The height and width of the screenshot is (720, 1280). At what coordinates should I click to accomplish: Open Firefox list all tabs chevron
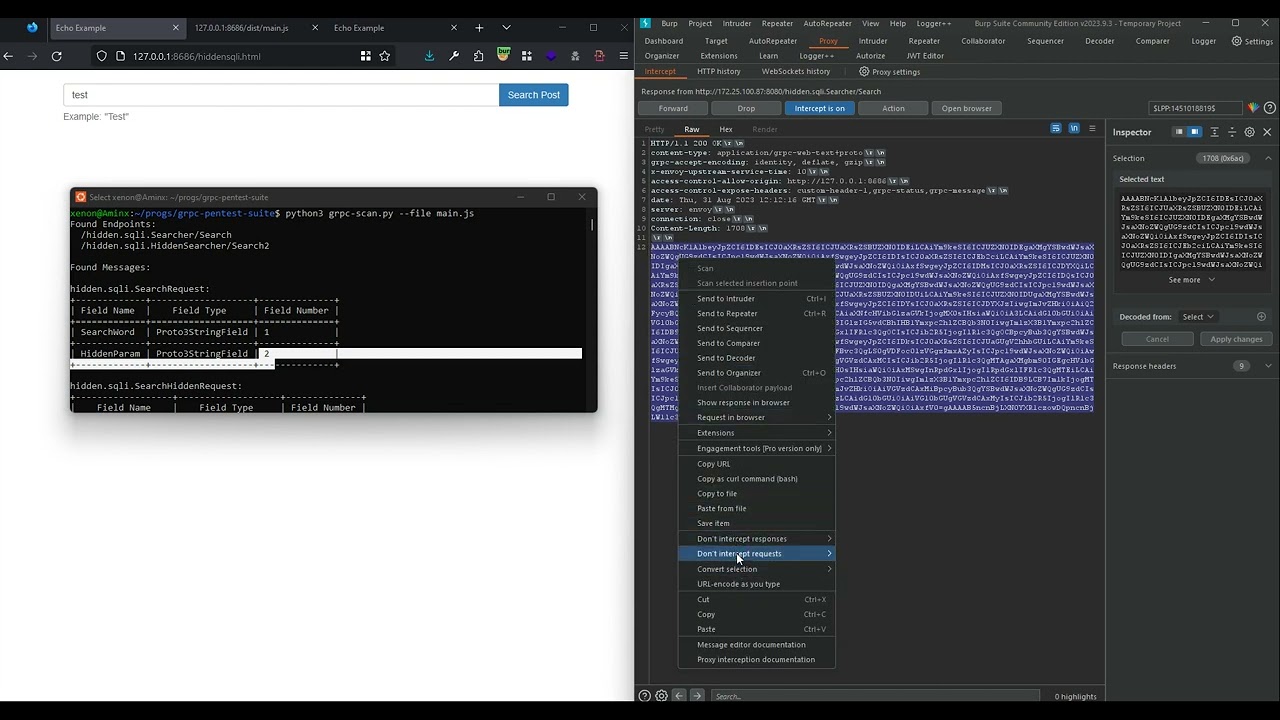pos(506,28)
